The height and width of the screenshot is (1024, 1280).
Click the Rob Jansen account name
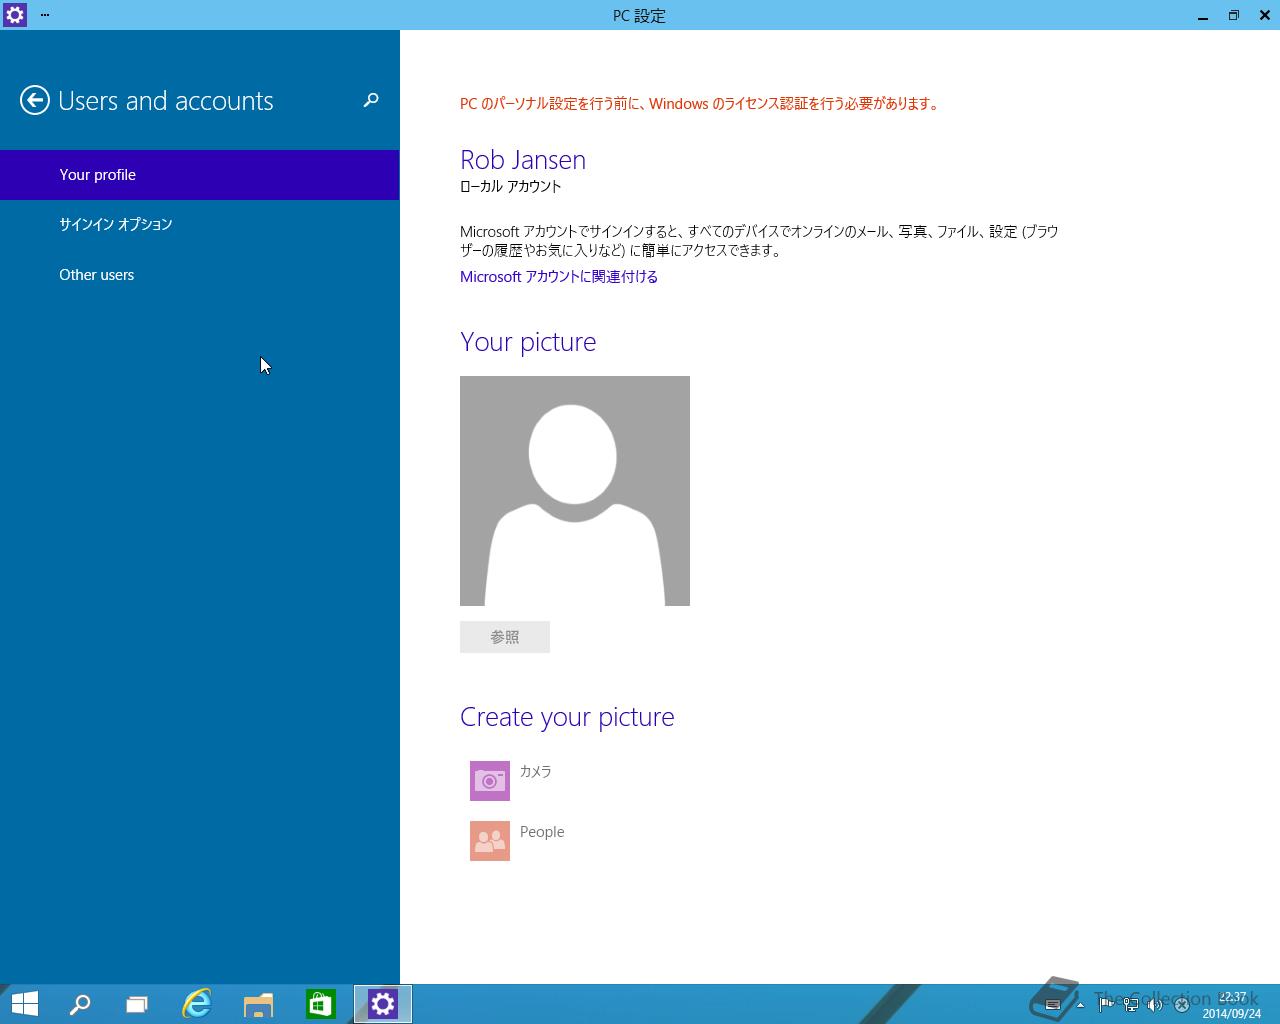(x=523, y=160)
